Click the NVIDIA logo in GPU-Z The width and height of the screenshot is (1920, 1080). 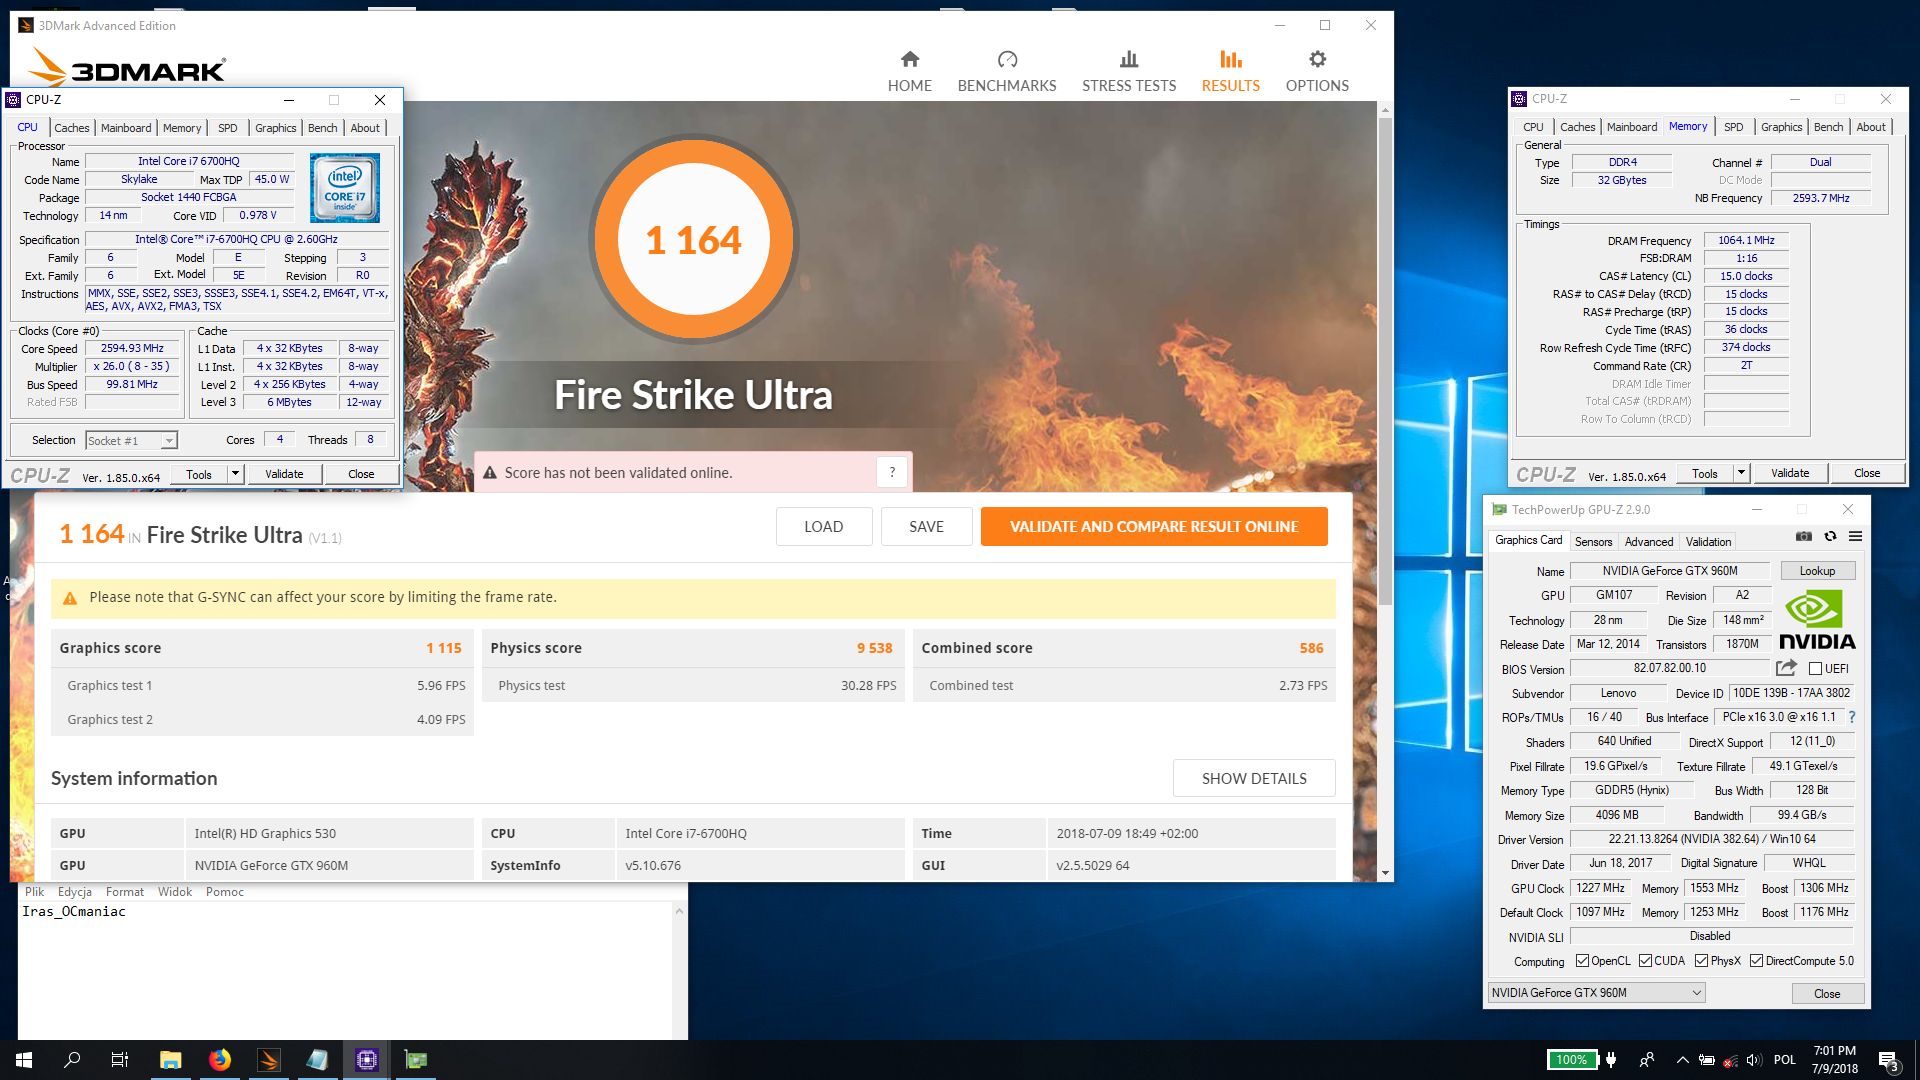(1817, 621)
